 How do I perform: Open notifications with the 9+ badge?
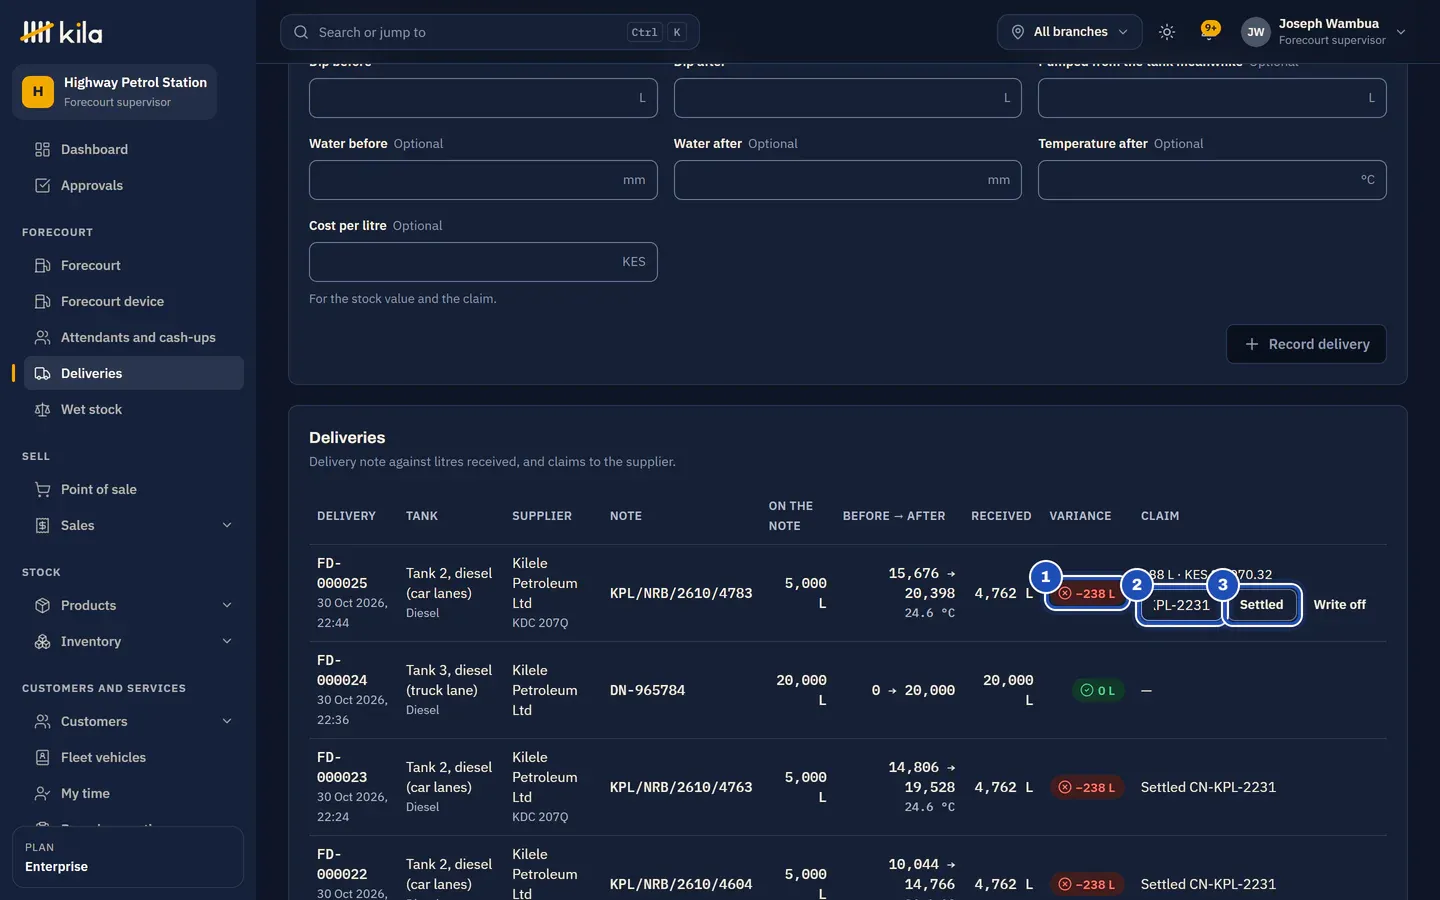pos(1209,31)
